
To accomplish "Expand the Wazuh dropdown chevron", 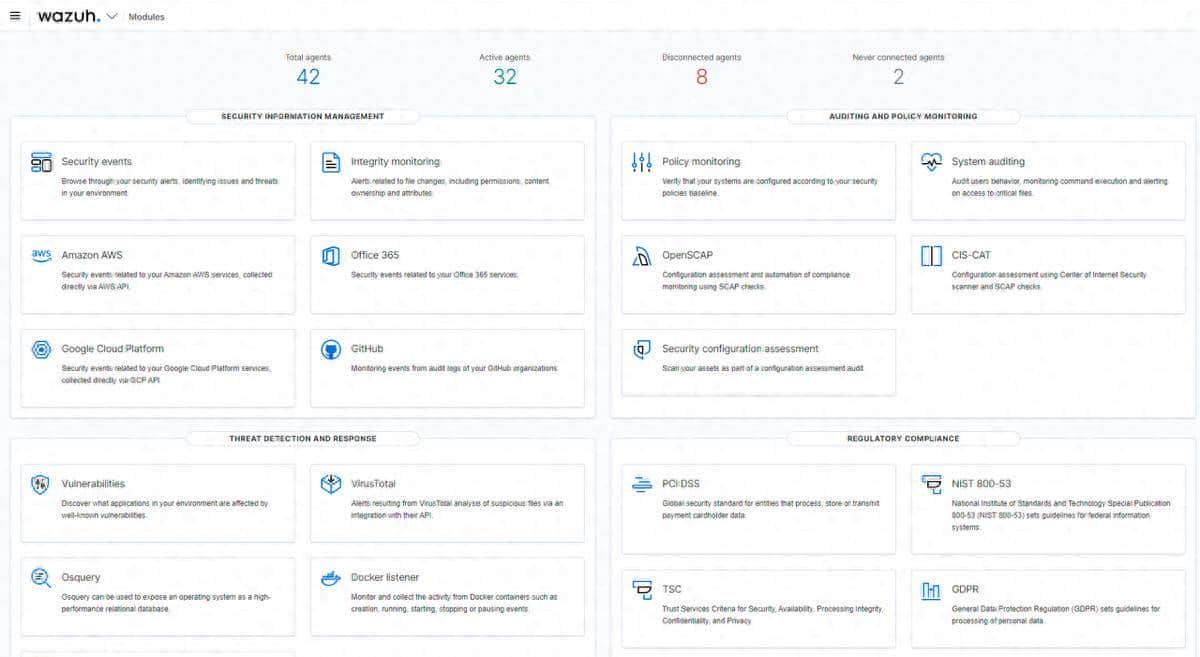I will click(111, 16).
